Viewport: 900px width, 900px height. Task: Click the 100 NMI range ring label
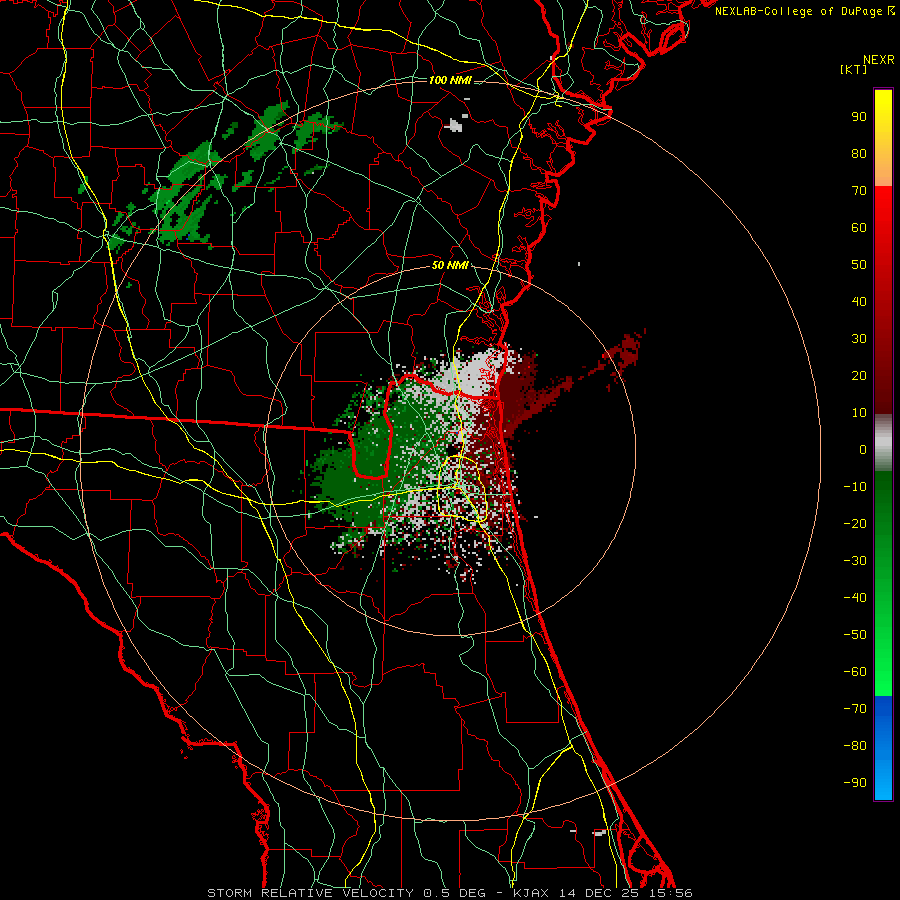click(450, 80)
